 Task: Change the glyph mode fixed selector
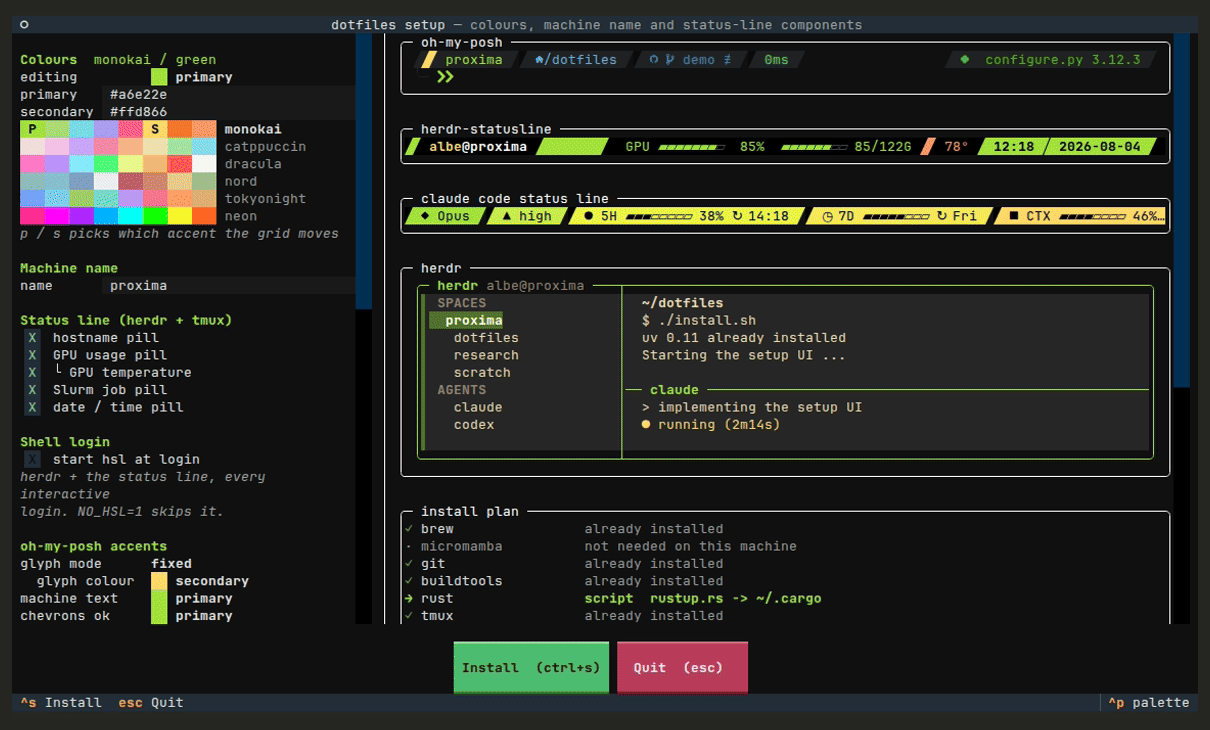click(171, 564)
